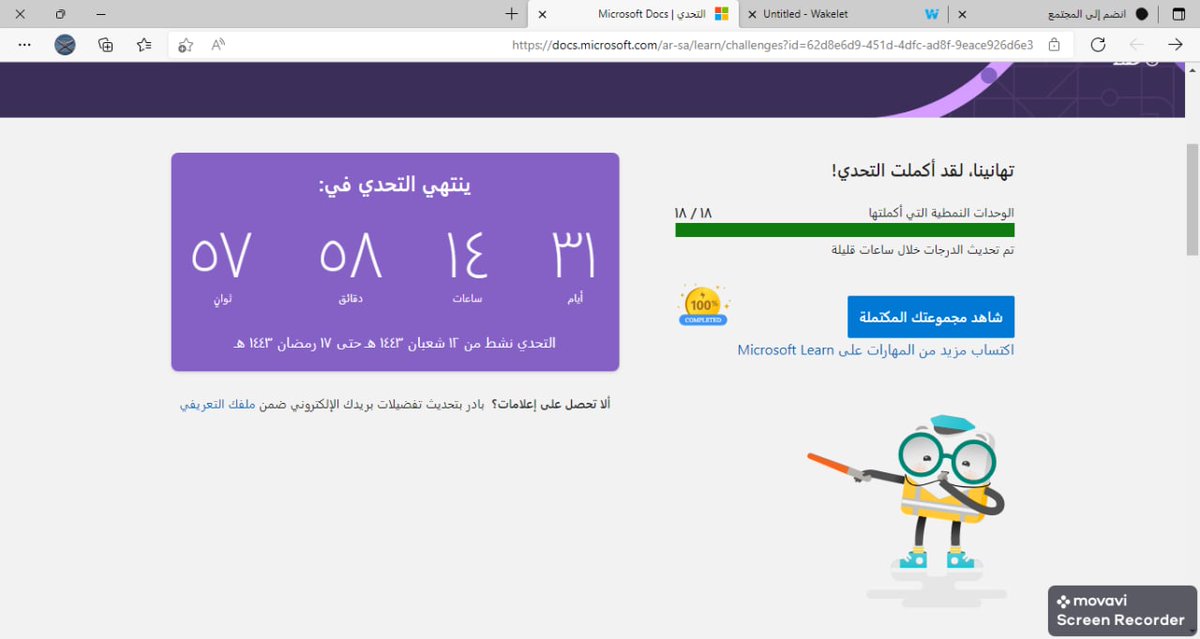Click the minutes countdown number ٥٨
The image size is (1200, 639).
(x=351, y=256)
